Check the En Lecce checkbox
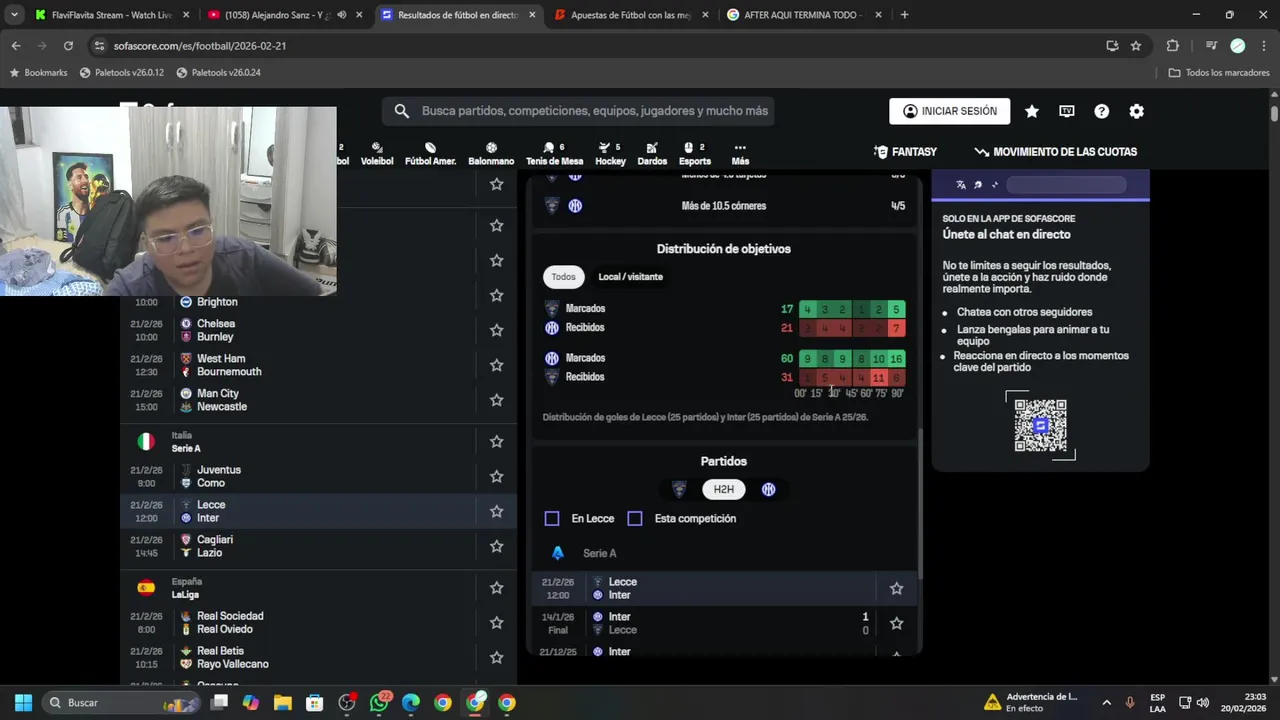Image resolution: width=1280 pixels, height=720 pixels. click(x=552, y=518)
